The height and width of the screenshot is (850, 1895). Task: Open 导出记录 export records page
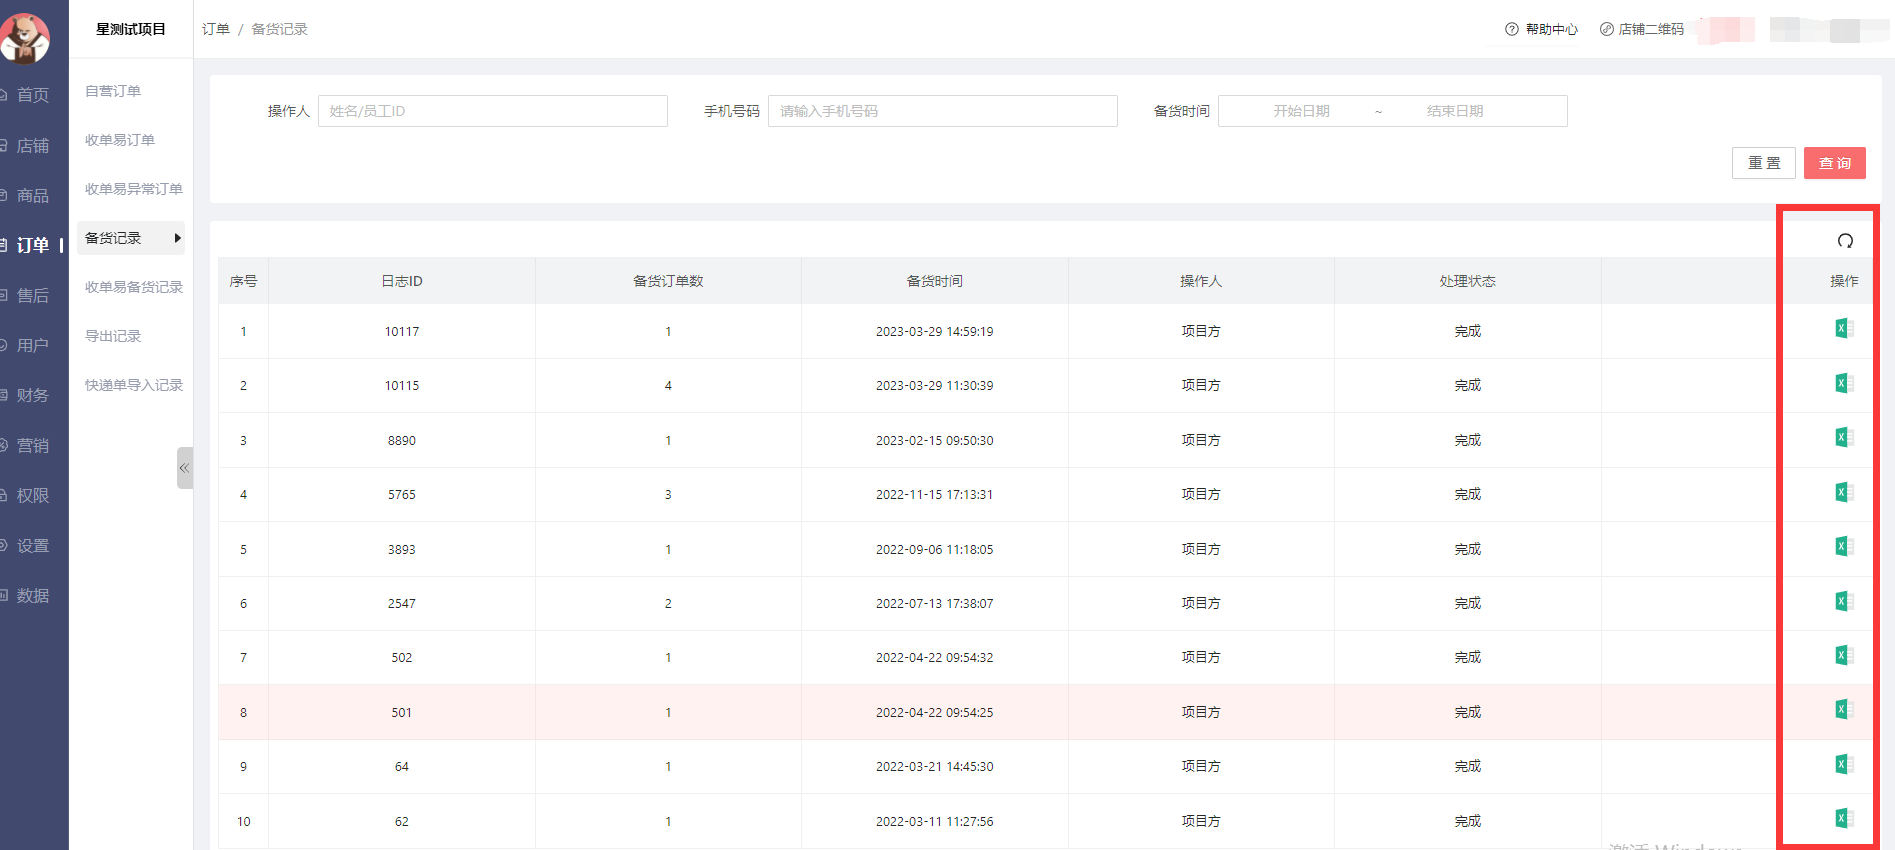pos(113,336)
